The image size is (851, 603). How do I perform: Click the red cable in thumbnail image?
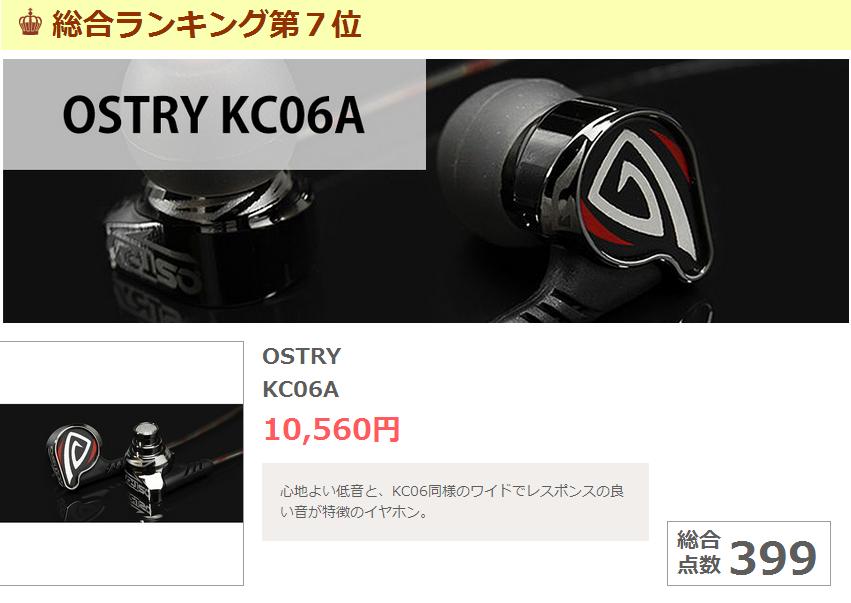217,445
